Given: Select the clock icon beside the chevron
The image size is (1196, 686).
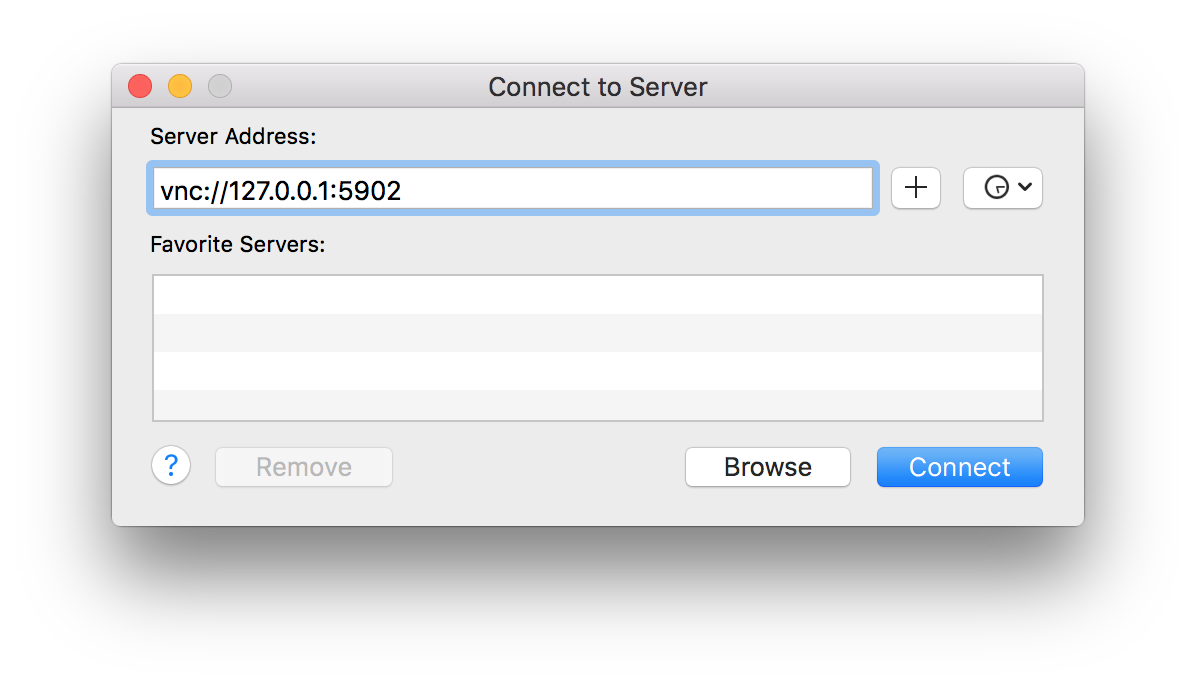Looking at the screenshot, I should click(995, 188).
